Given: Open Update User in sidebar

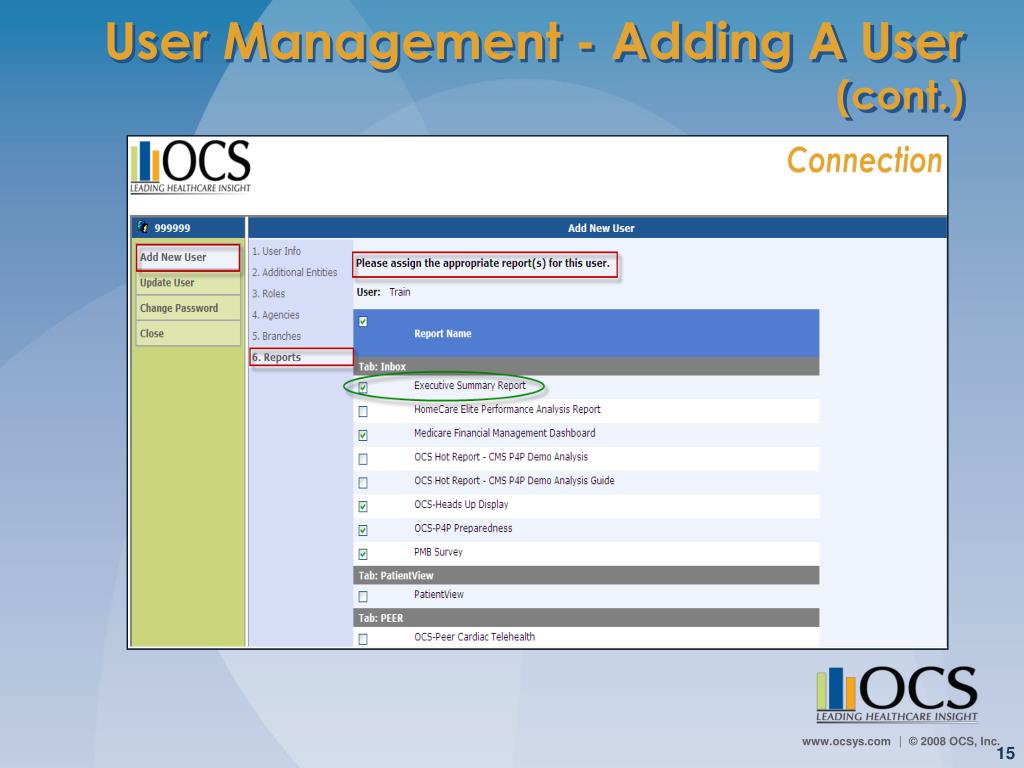Looking at the screenshot, I should pos(188,283).
